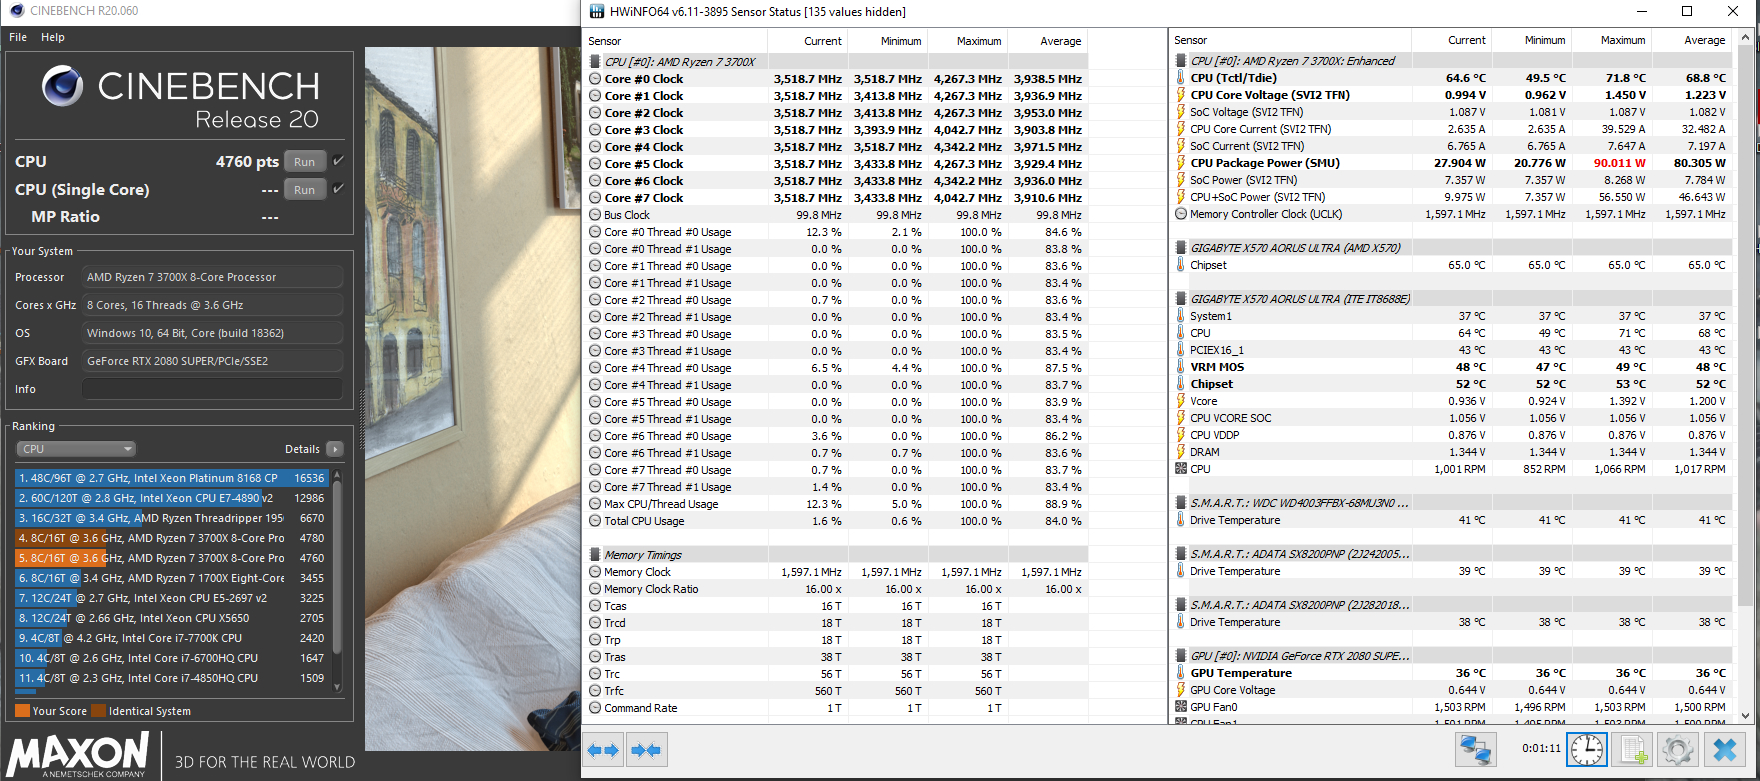Image resolution: width=1760 pixels, height=781 pixels.
Task: Select the Memory Clock Ratio row
Action: (835, 589)
